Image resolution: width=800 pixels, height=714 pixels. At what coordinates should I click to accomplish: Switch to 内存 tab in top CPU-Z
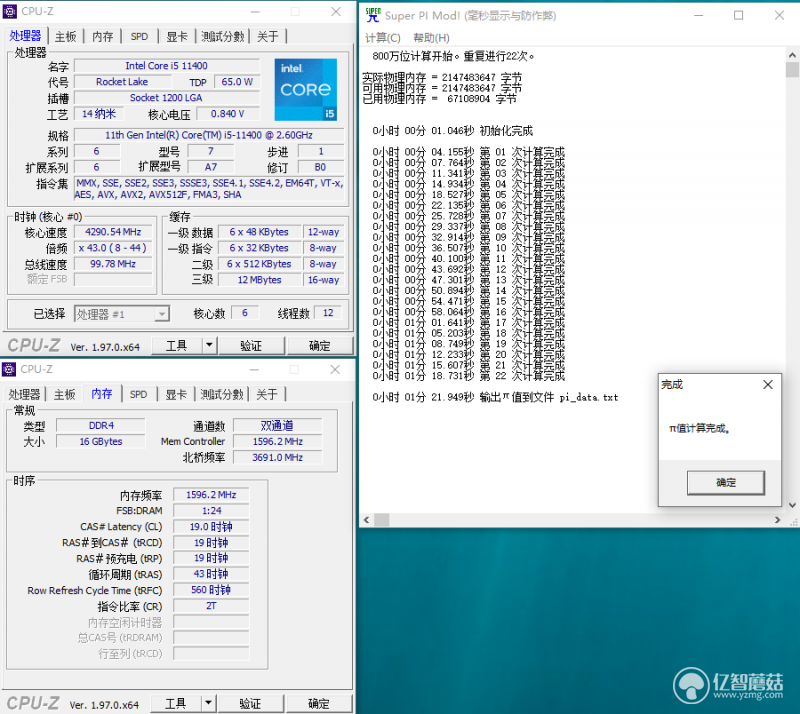(103, 37)
